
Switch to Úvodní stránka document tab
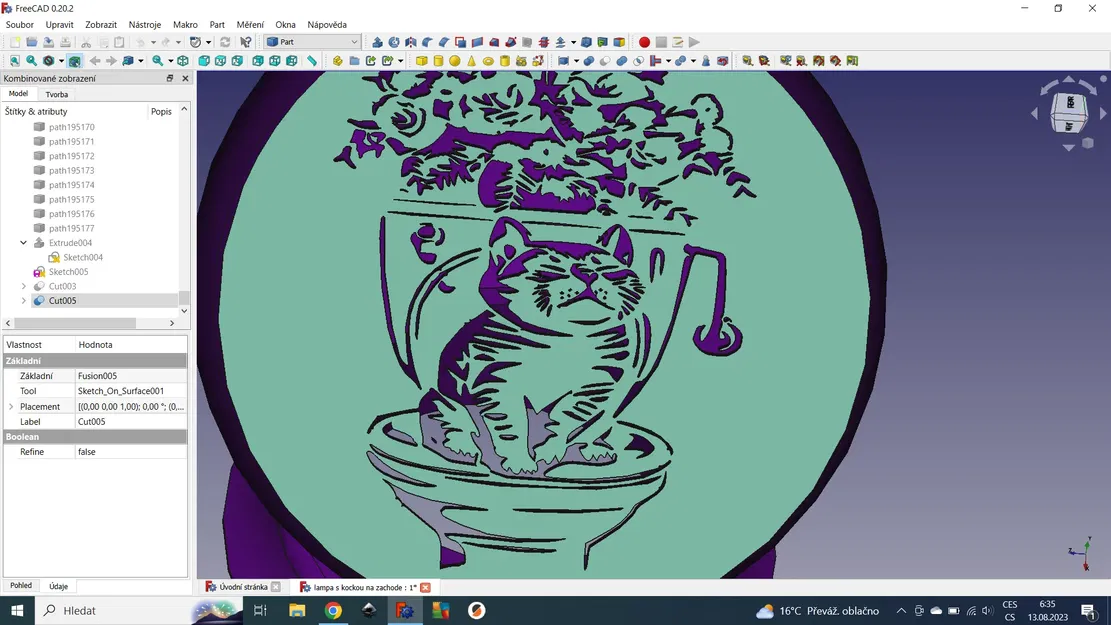pyautogui.click(x=243, y=587)
